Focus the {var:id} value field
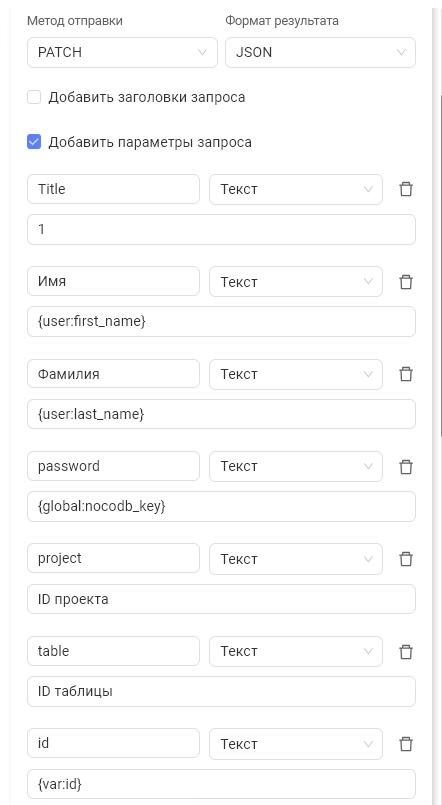Viewport: 442px width, 805px height. click(221, 784)
